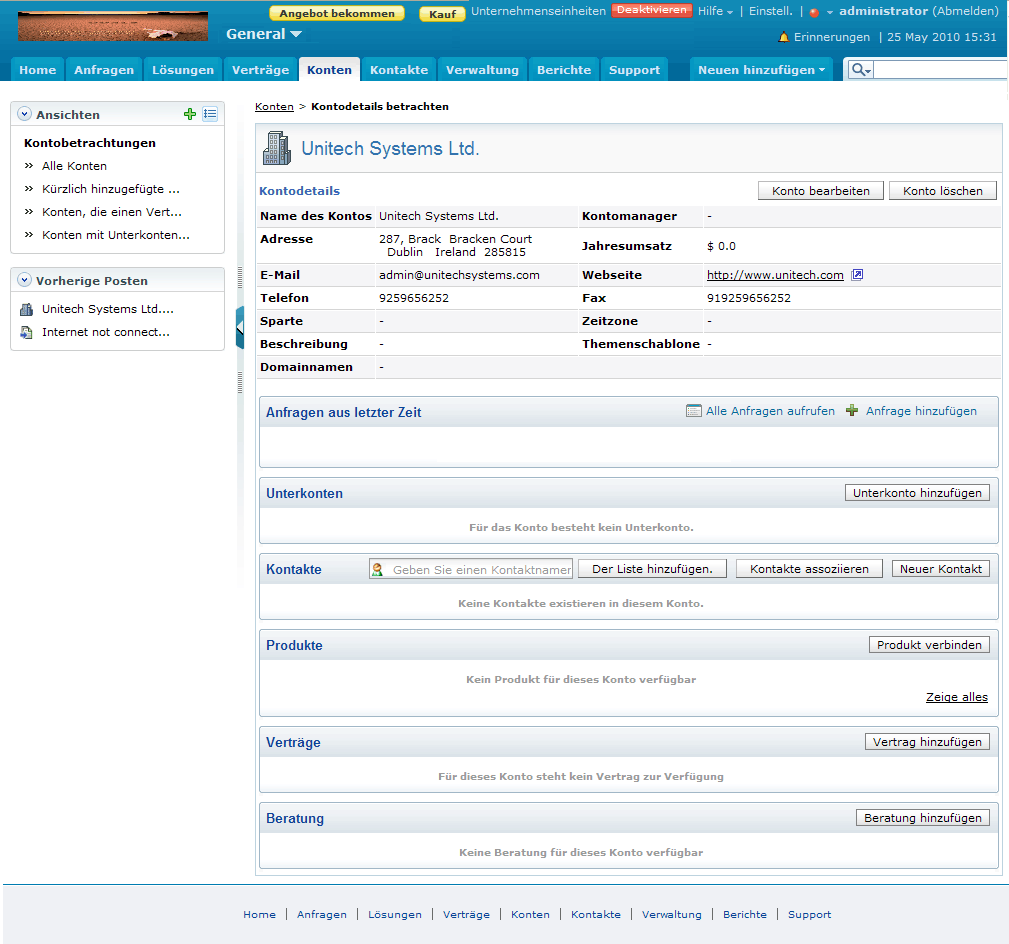Collapse the Vorherige Posten panel
Image resolution: width=1009 pixels, height=944 pixels.
[24, 280]
